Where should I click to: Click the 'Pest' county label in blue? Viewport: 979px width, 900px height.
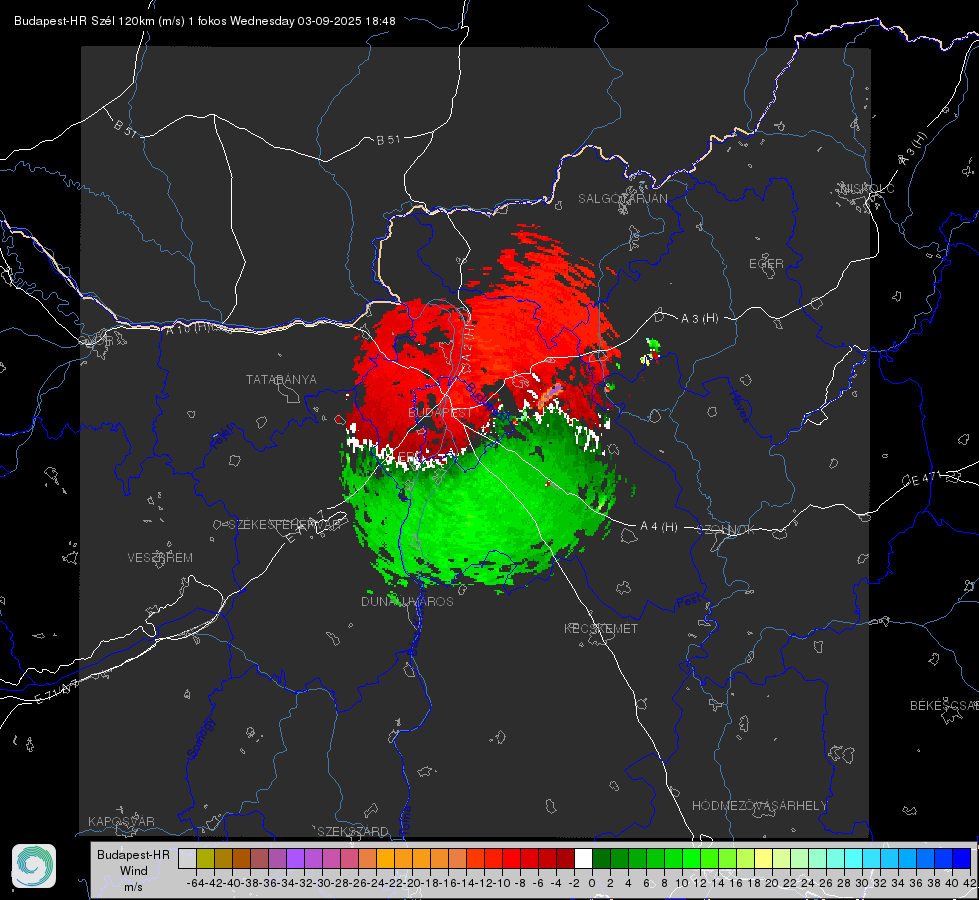[x=687, y=601]
